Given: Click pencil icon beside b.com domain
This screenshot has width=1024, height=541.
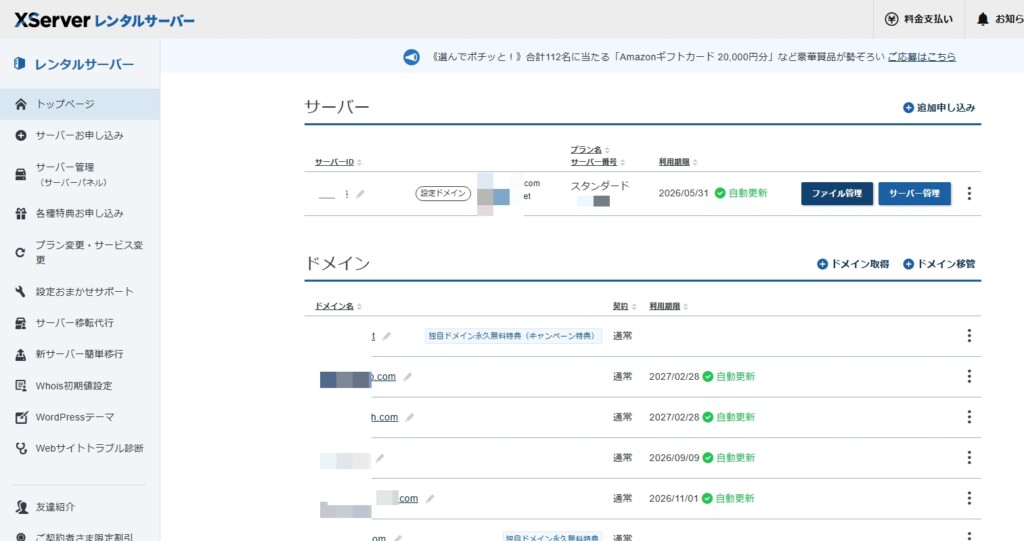Looking at the screenshot, I should click(408, 377).
